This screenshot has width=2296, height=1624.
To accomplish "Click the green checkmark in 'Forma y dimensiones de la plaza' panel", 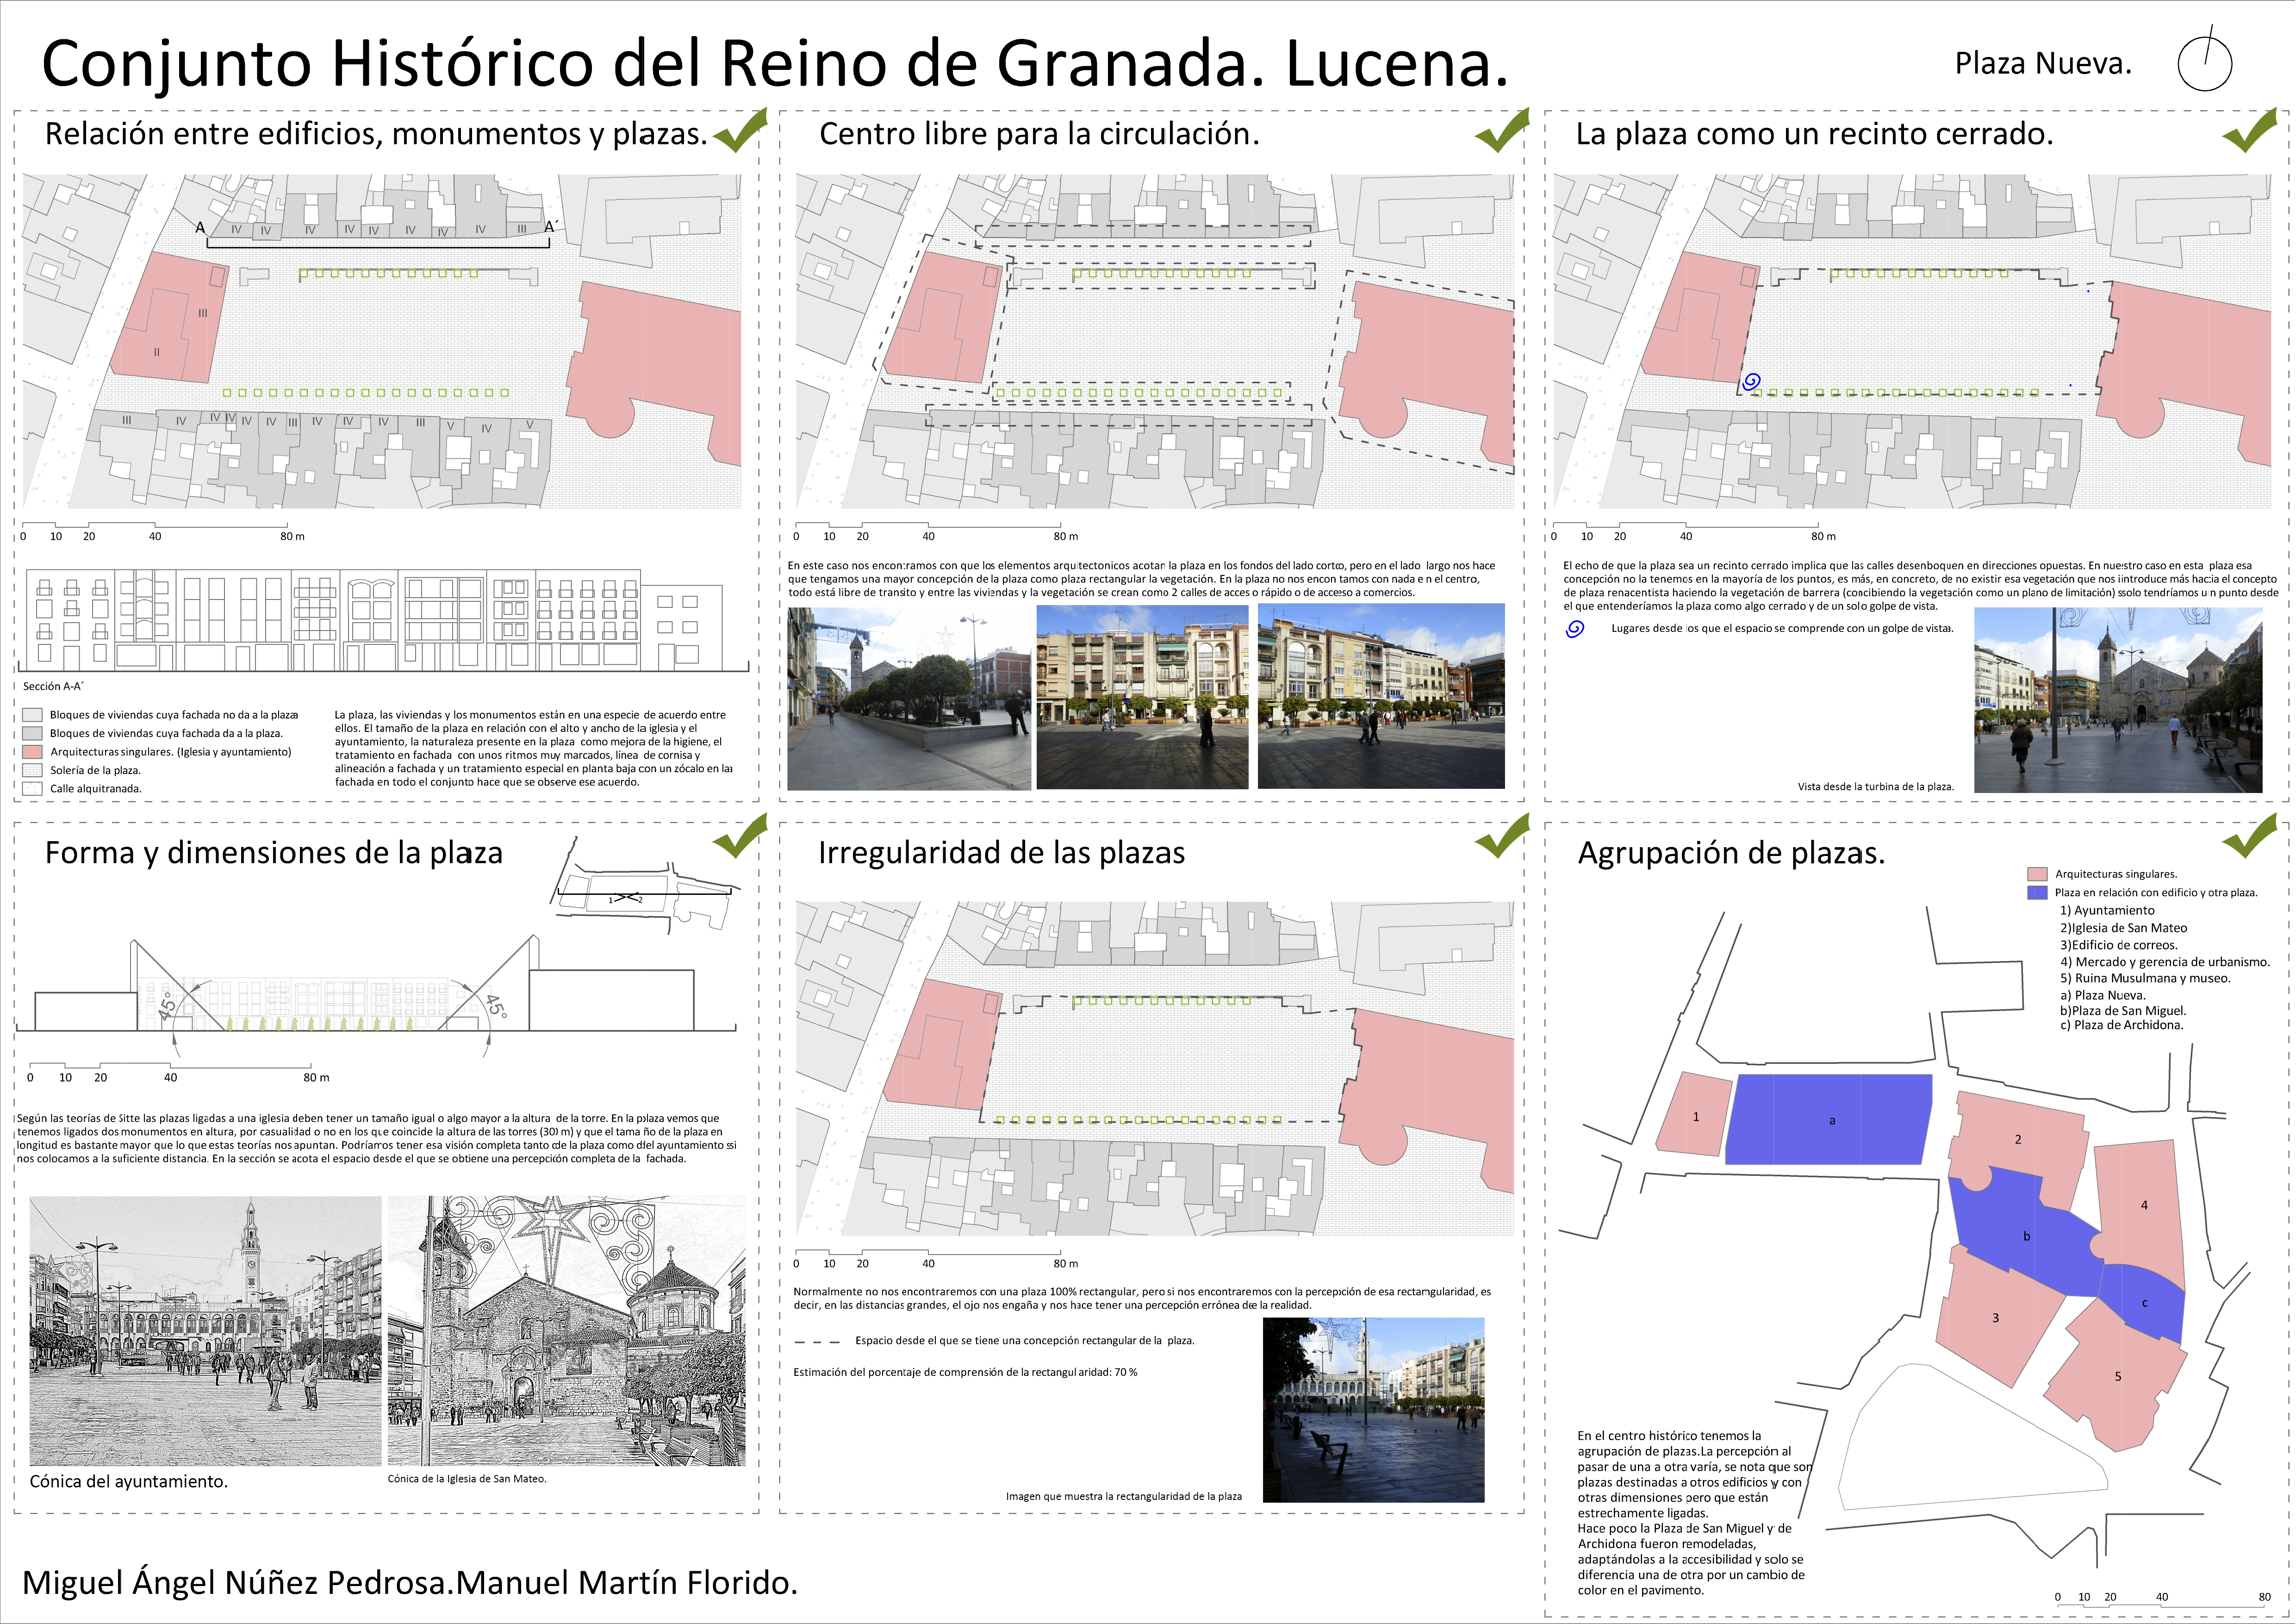I will coord(741,836).
